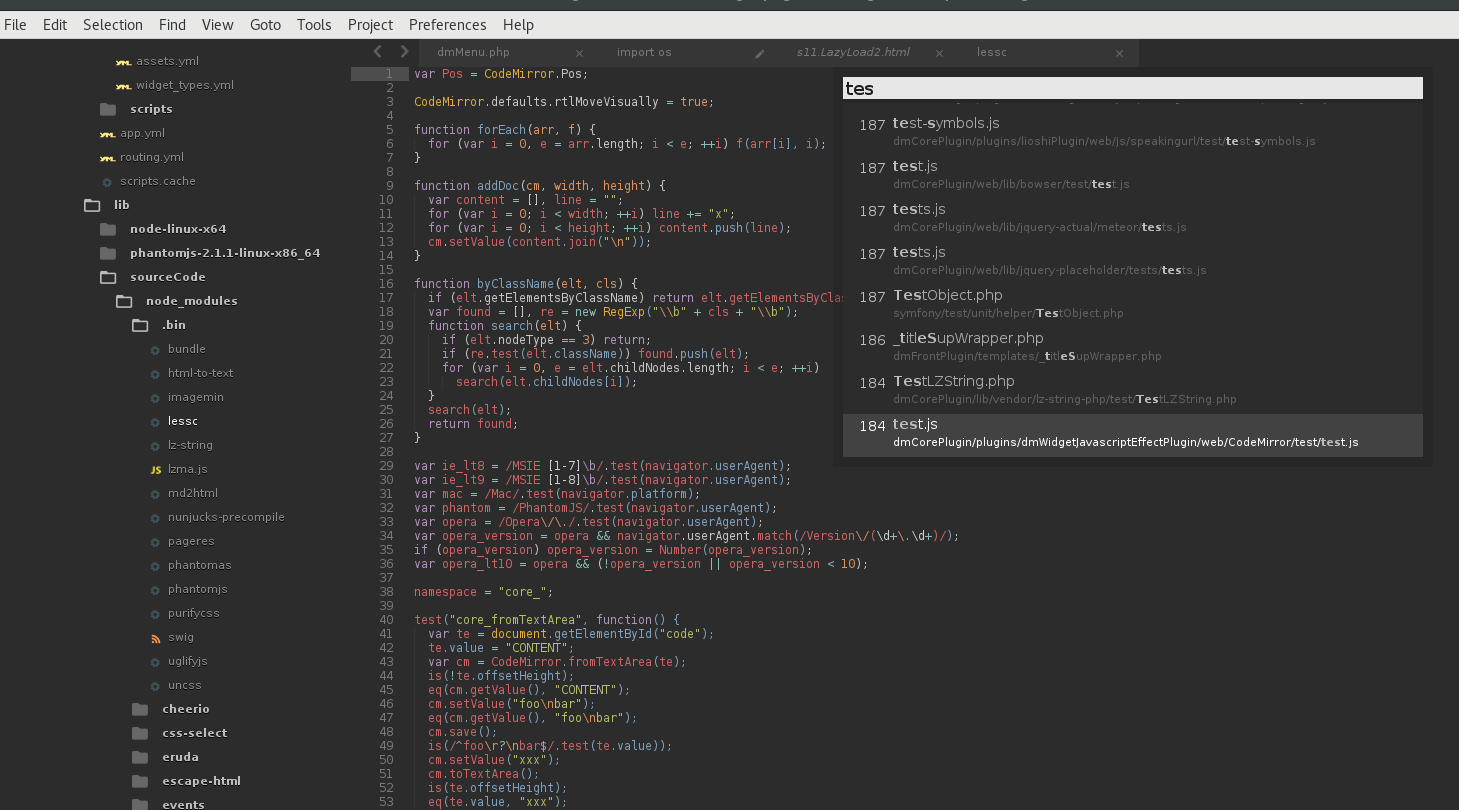Open the Preferences menu
Image resolution: width=1459 pixels, height=810 pixels.
coord(447,25)
